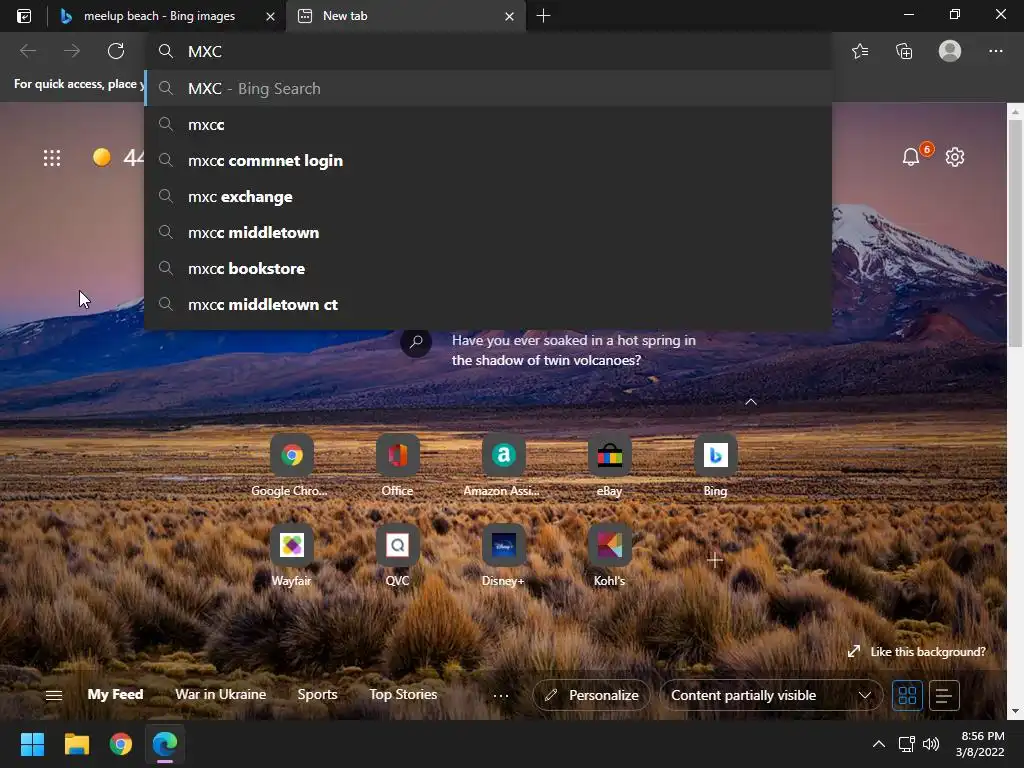Open the profile avatar icon
Image resolution: width=1024 pixels, height=768 pixels.
[950, 51]
